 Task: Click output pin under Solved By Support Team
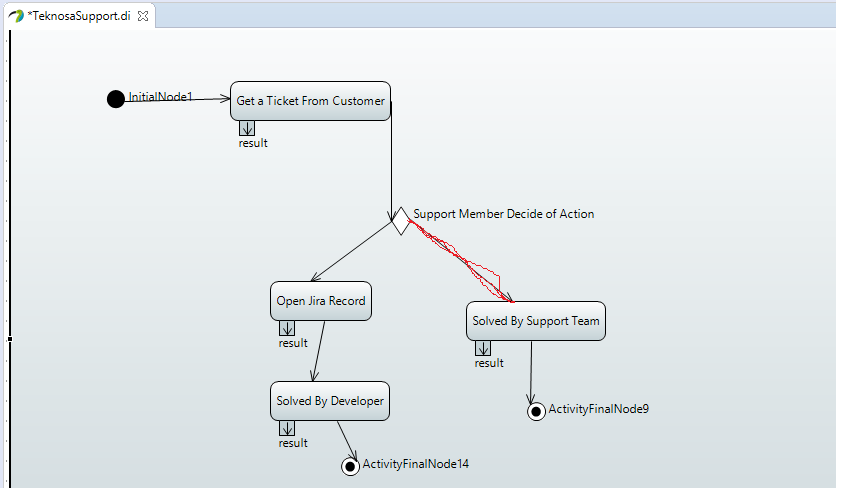click(x=483, y=348)
